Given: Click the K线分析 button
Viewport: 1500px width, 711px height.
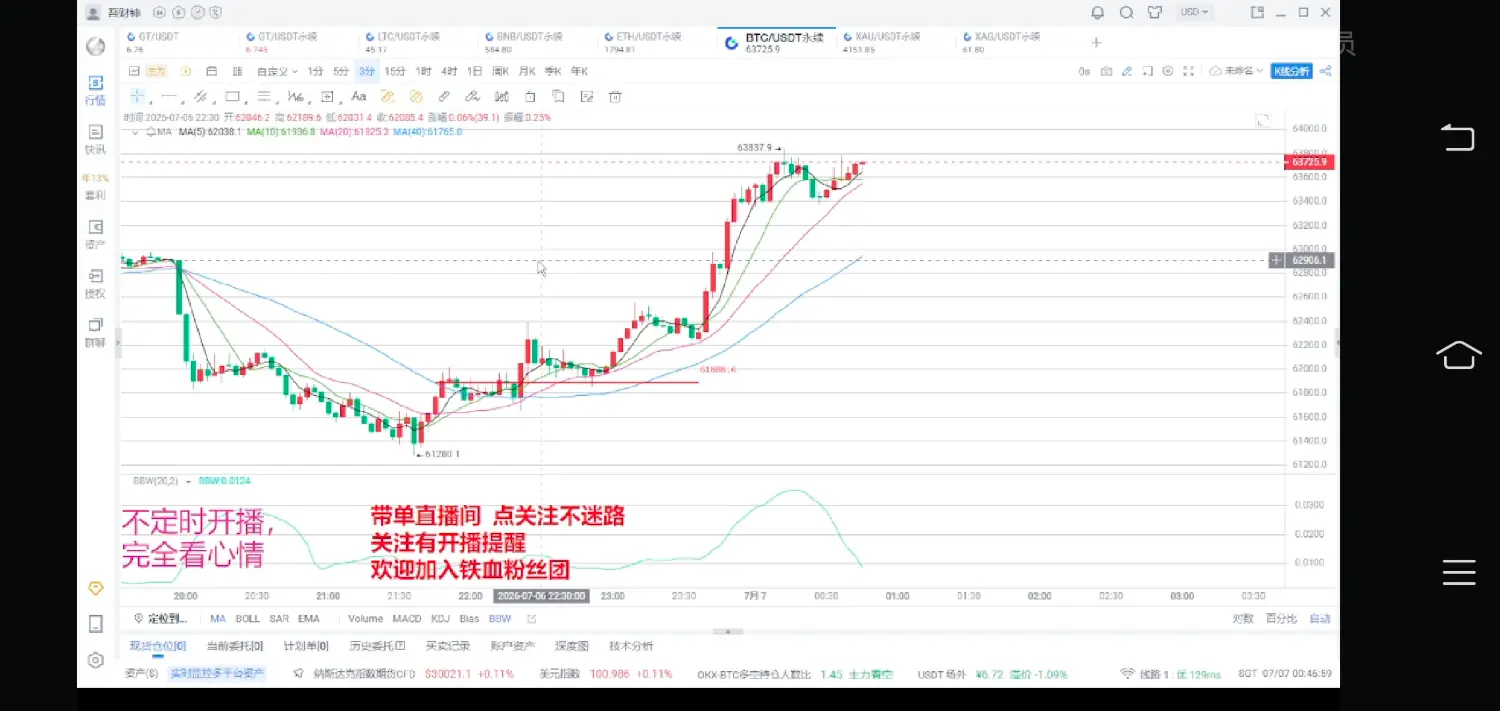Looking at the screenshot, I should coord(1291,71).
